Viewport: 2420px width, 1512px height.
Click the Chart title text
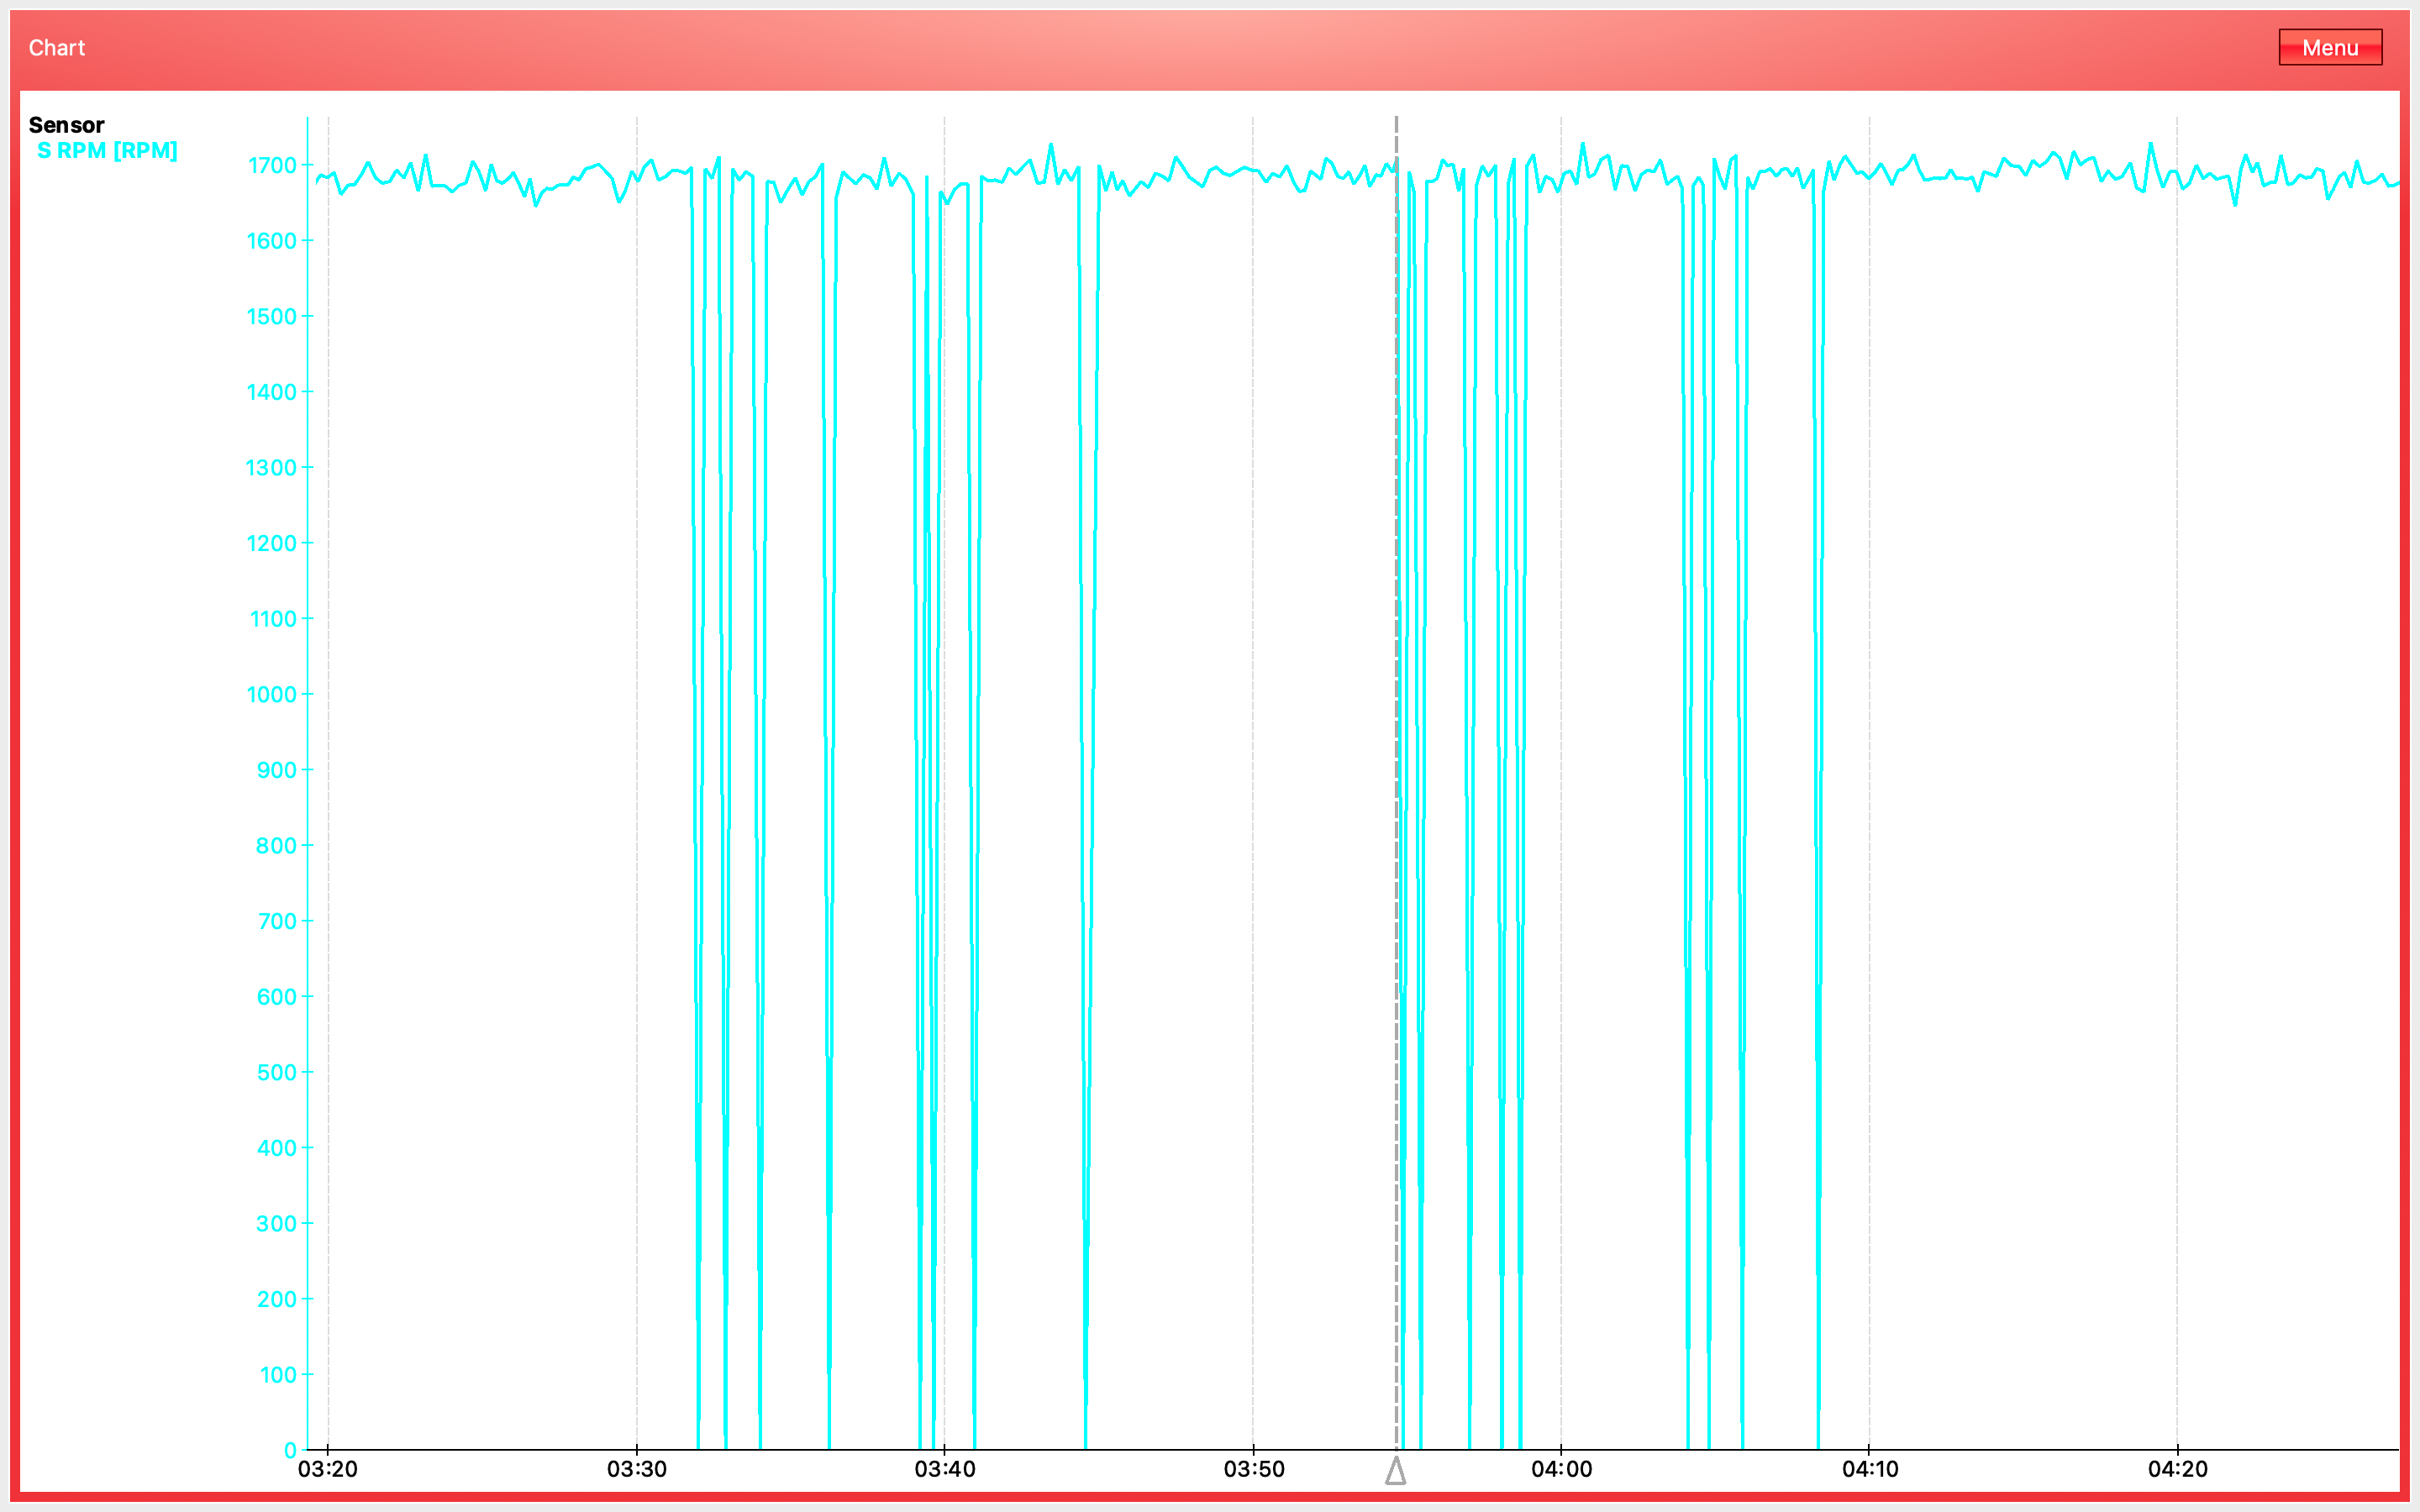point(56,48)
